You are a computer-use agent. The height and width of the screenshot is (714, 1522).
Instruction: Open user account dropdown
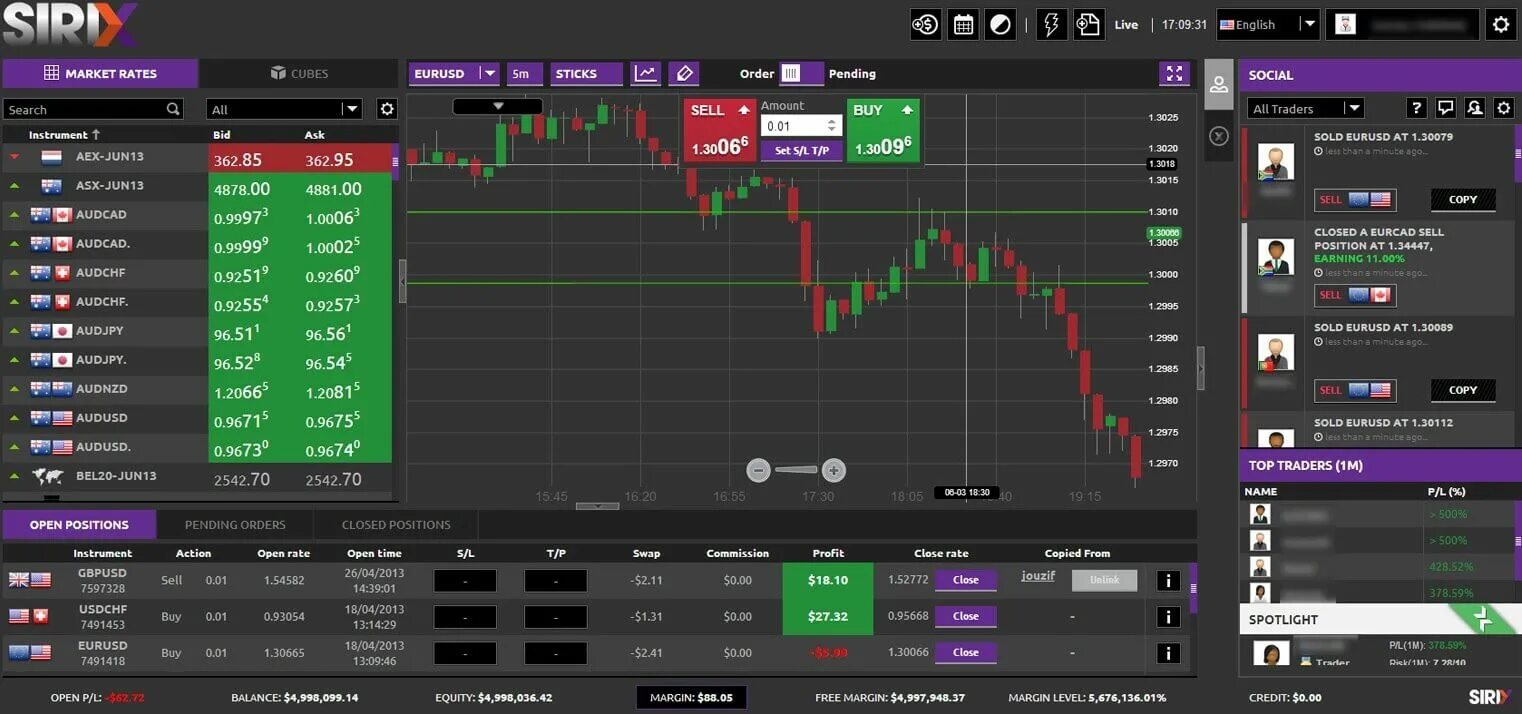pyautogui.click(x=1402, y=25)
